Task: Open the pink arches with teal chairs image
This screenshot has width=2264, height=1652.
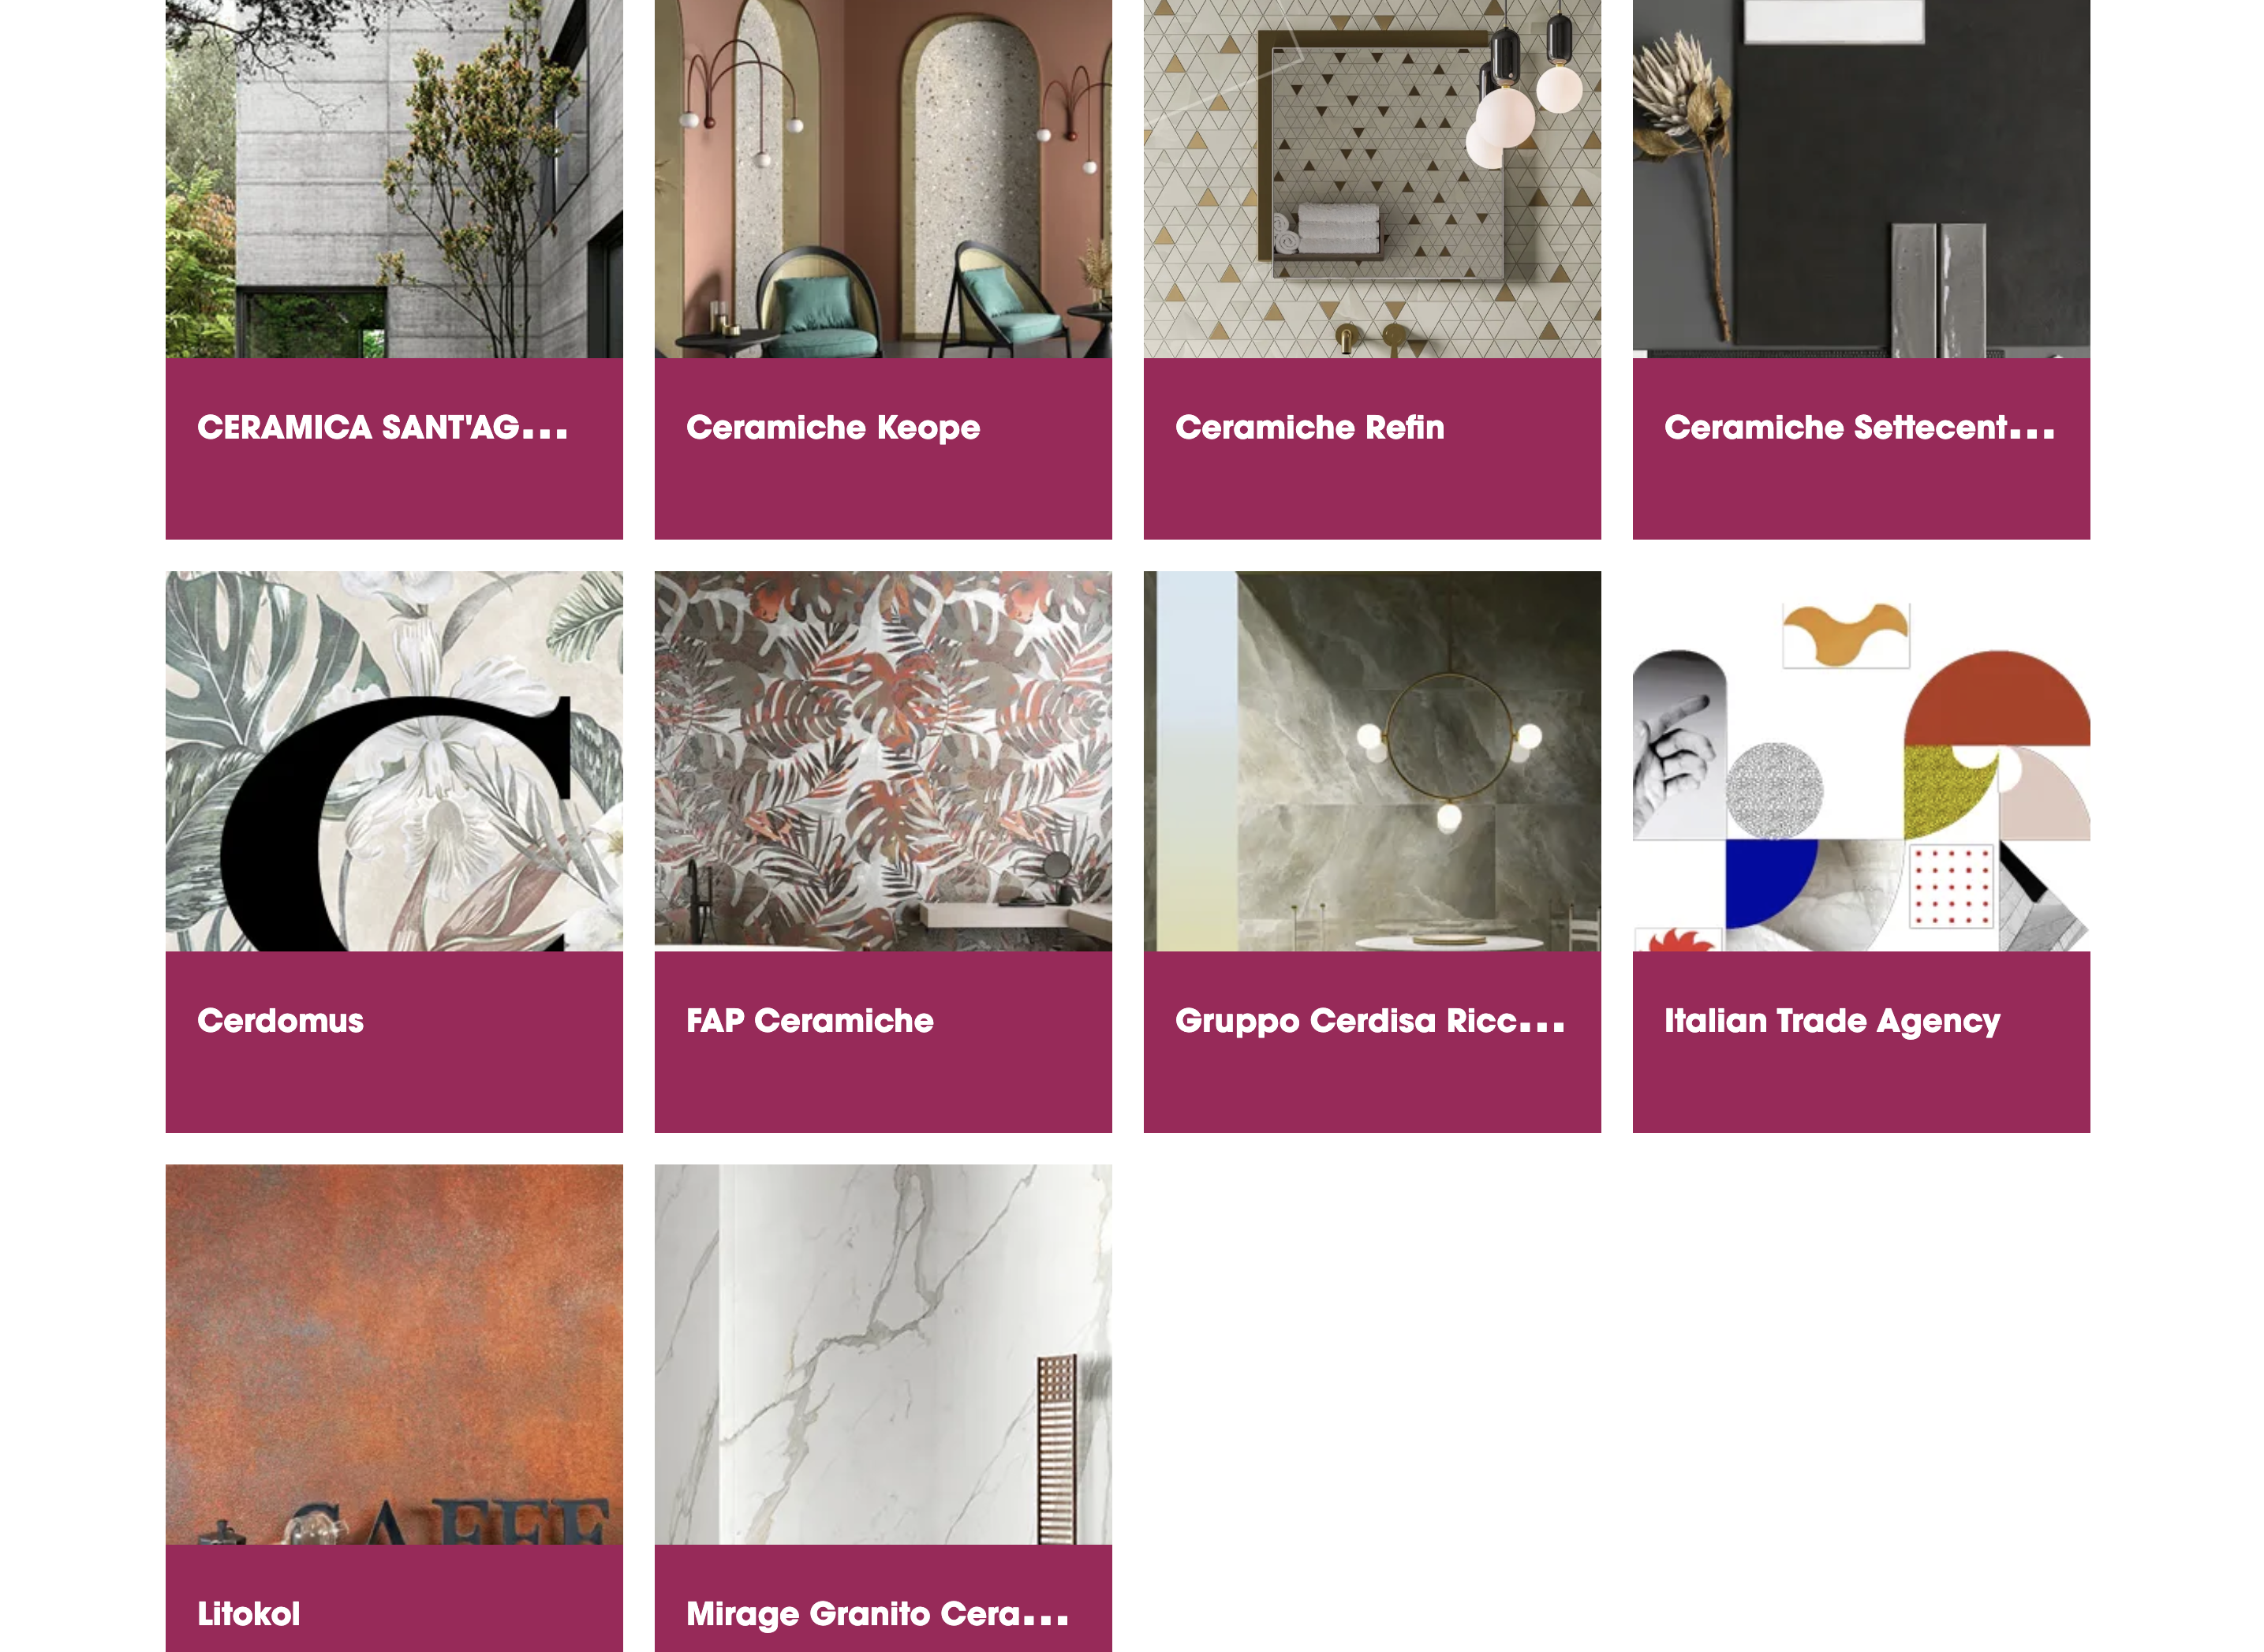Action: pyautogui.click(x=883, y=179)
